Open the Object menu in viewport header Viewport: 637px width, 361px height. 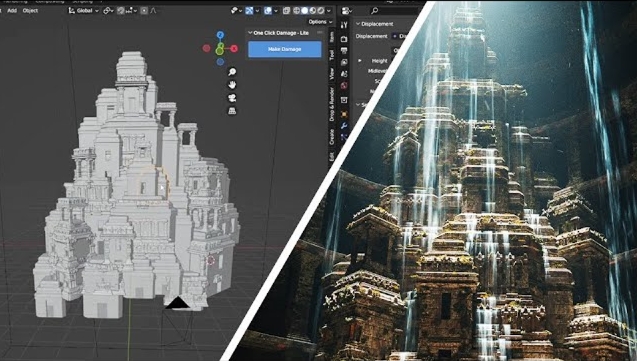(30, 11)
